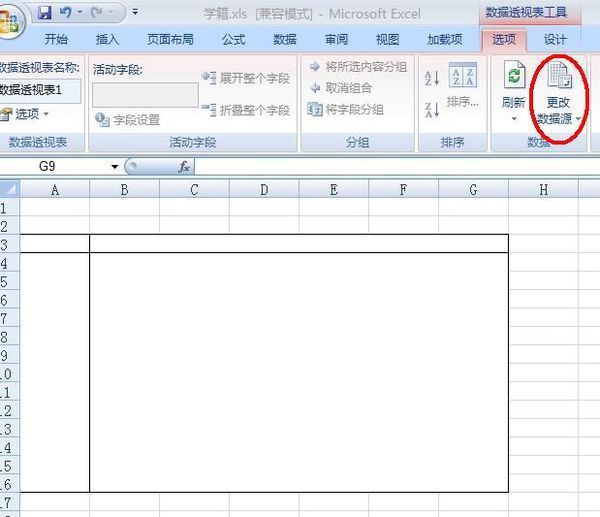The width and height of the screenshot is (600, 517).
Task: Select column D header
Action: pyautogui.click(x=264, y=189)
